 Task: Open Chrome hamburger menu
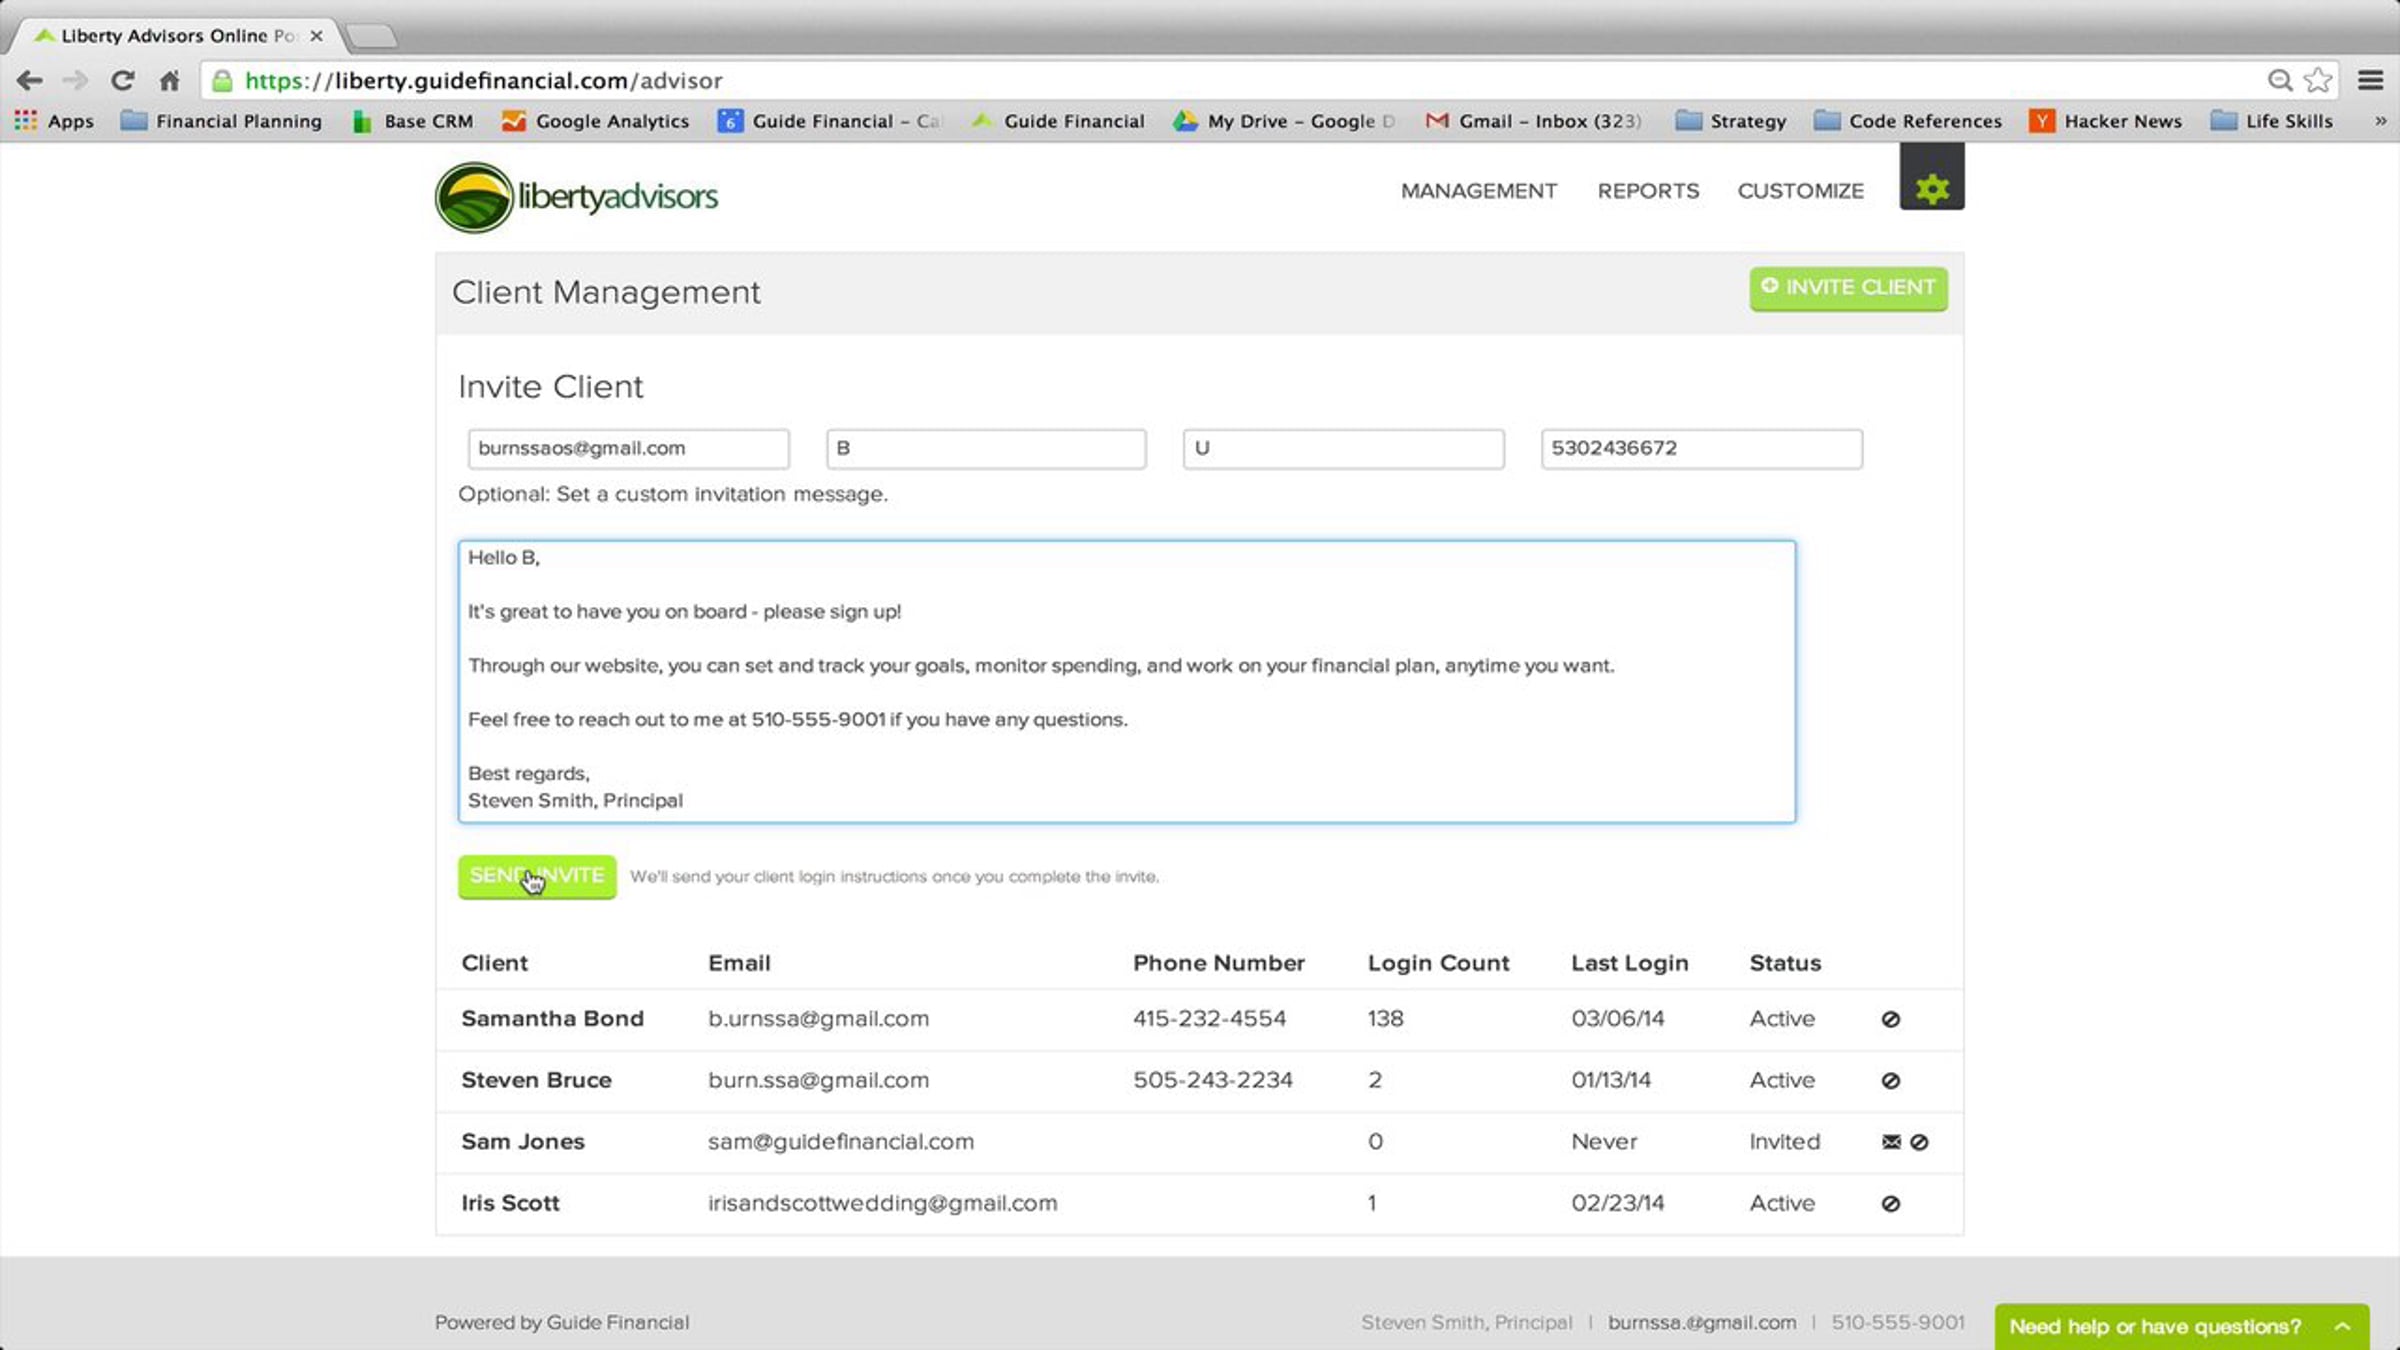(x=2370, y=80)
